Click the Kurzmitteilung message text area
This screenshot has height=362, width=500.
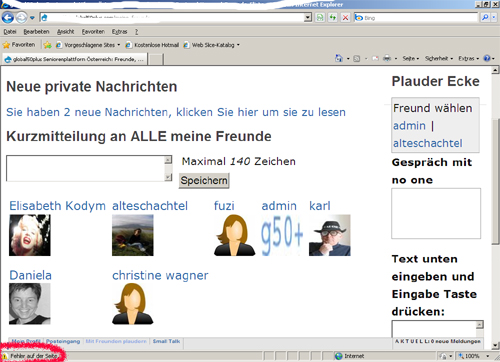86,168
